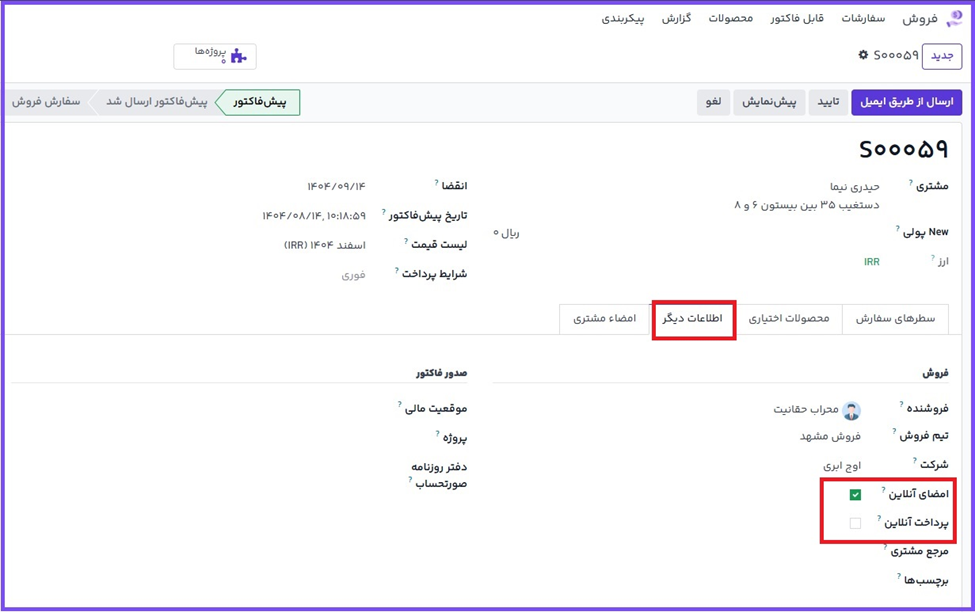Screen dimensions: 975x612
Task: Set status to پیش‌فاکتور ارسال شد stage
Action: [x=156, y=102]
